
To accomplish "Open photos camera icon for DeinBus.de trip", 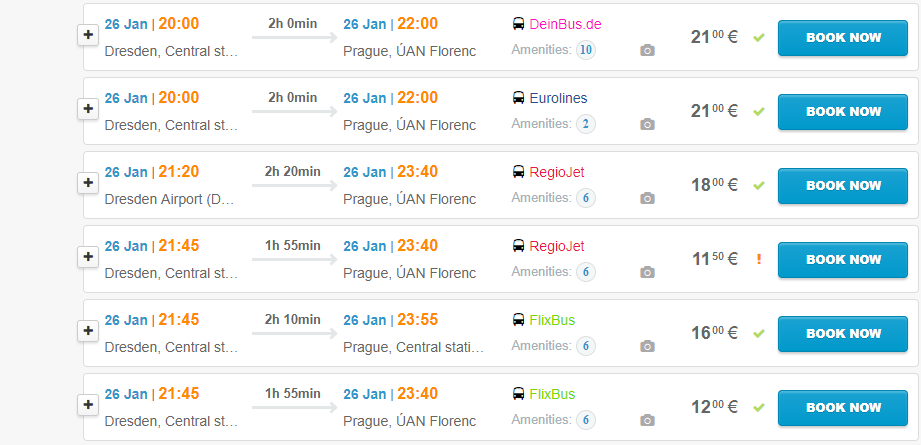I will click(x=647, y=50).
